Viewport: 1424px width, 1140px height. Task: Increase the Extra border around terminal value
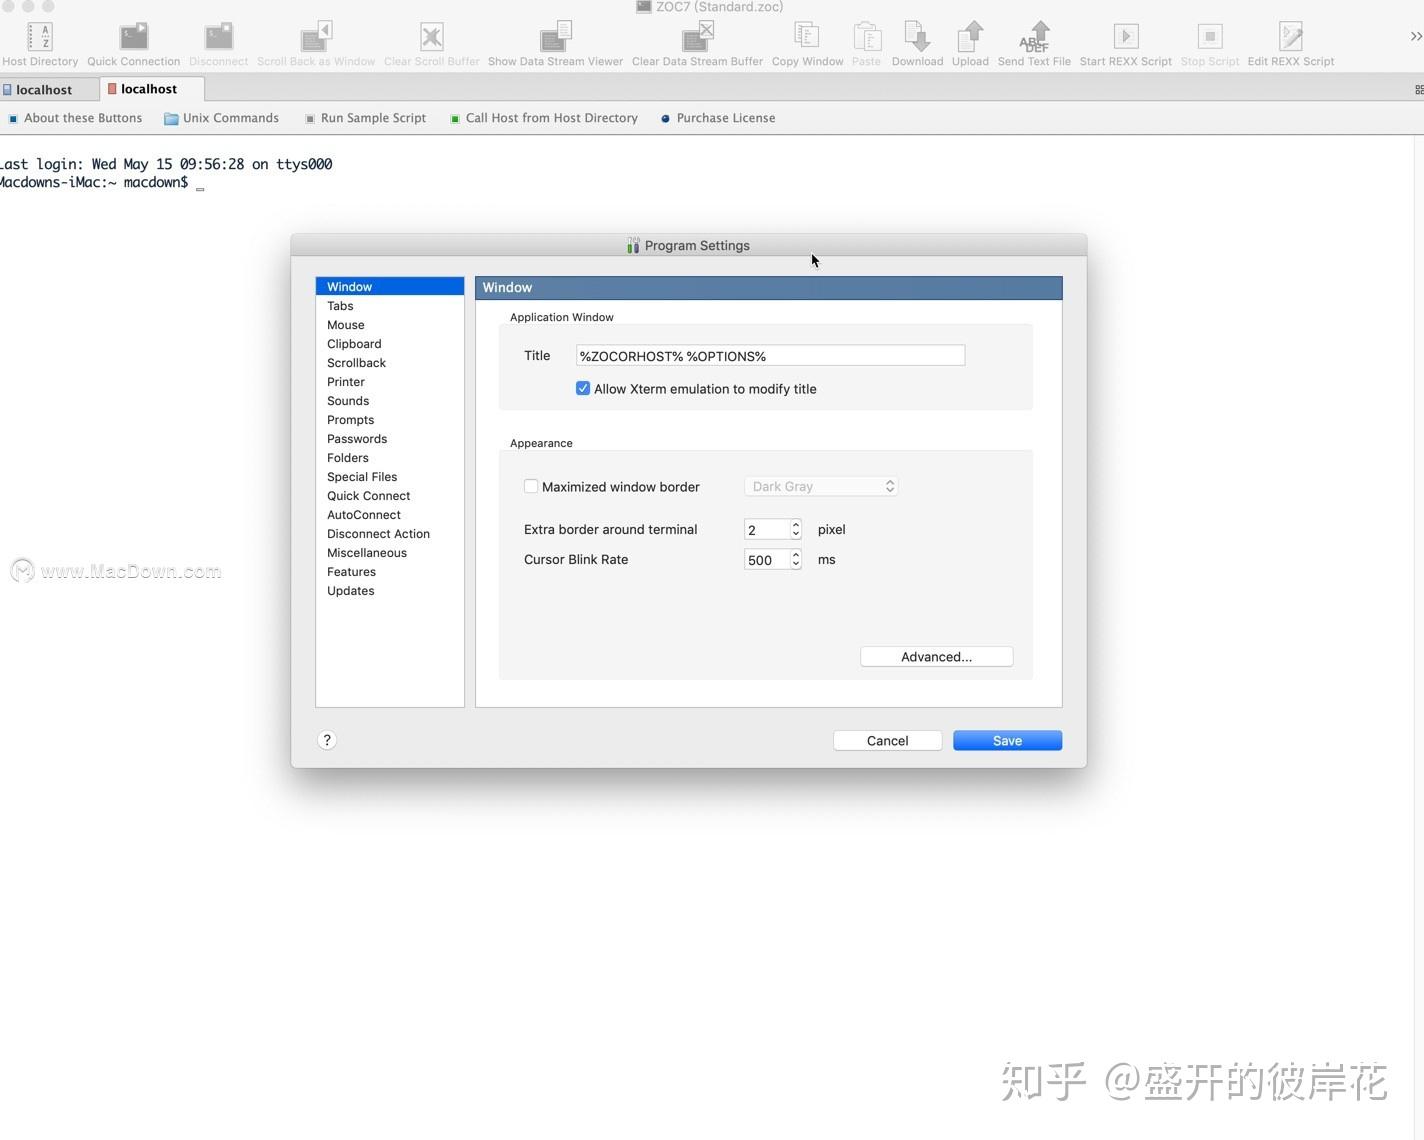(x=796, y=524)
